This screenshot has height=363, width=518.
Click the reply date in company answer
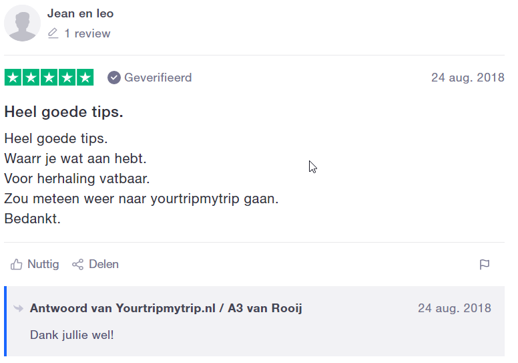click(454, 308)
